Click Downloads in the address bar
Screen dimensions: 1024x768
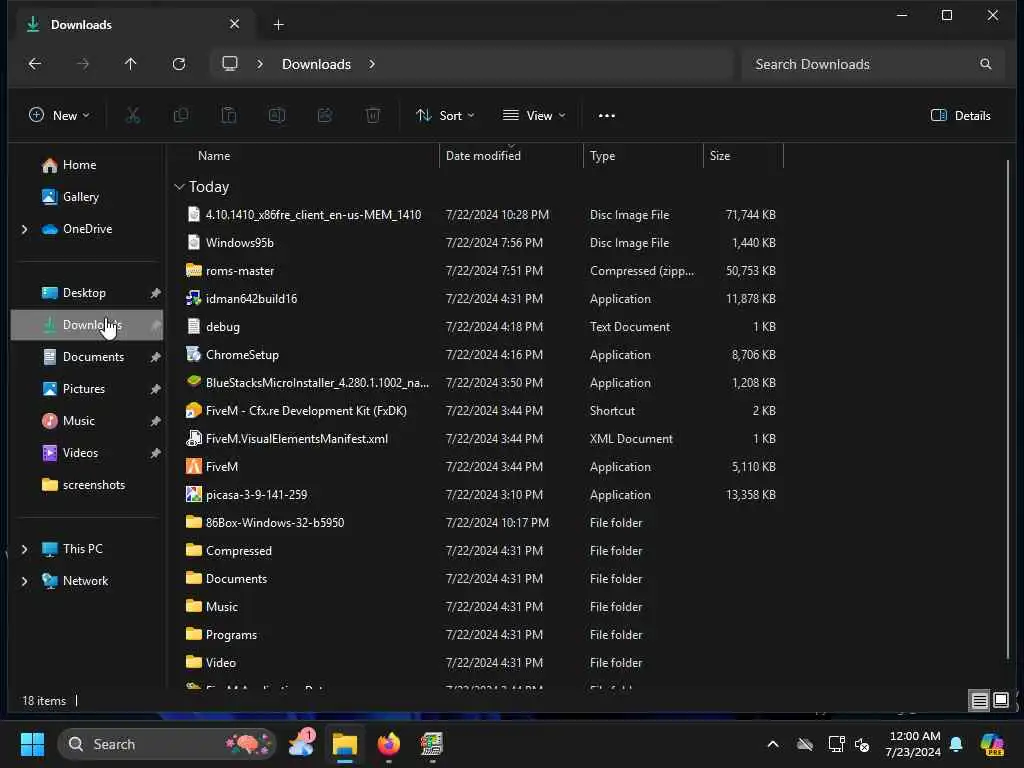tap(317, 64)
